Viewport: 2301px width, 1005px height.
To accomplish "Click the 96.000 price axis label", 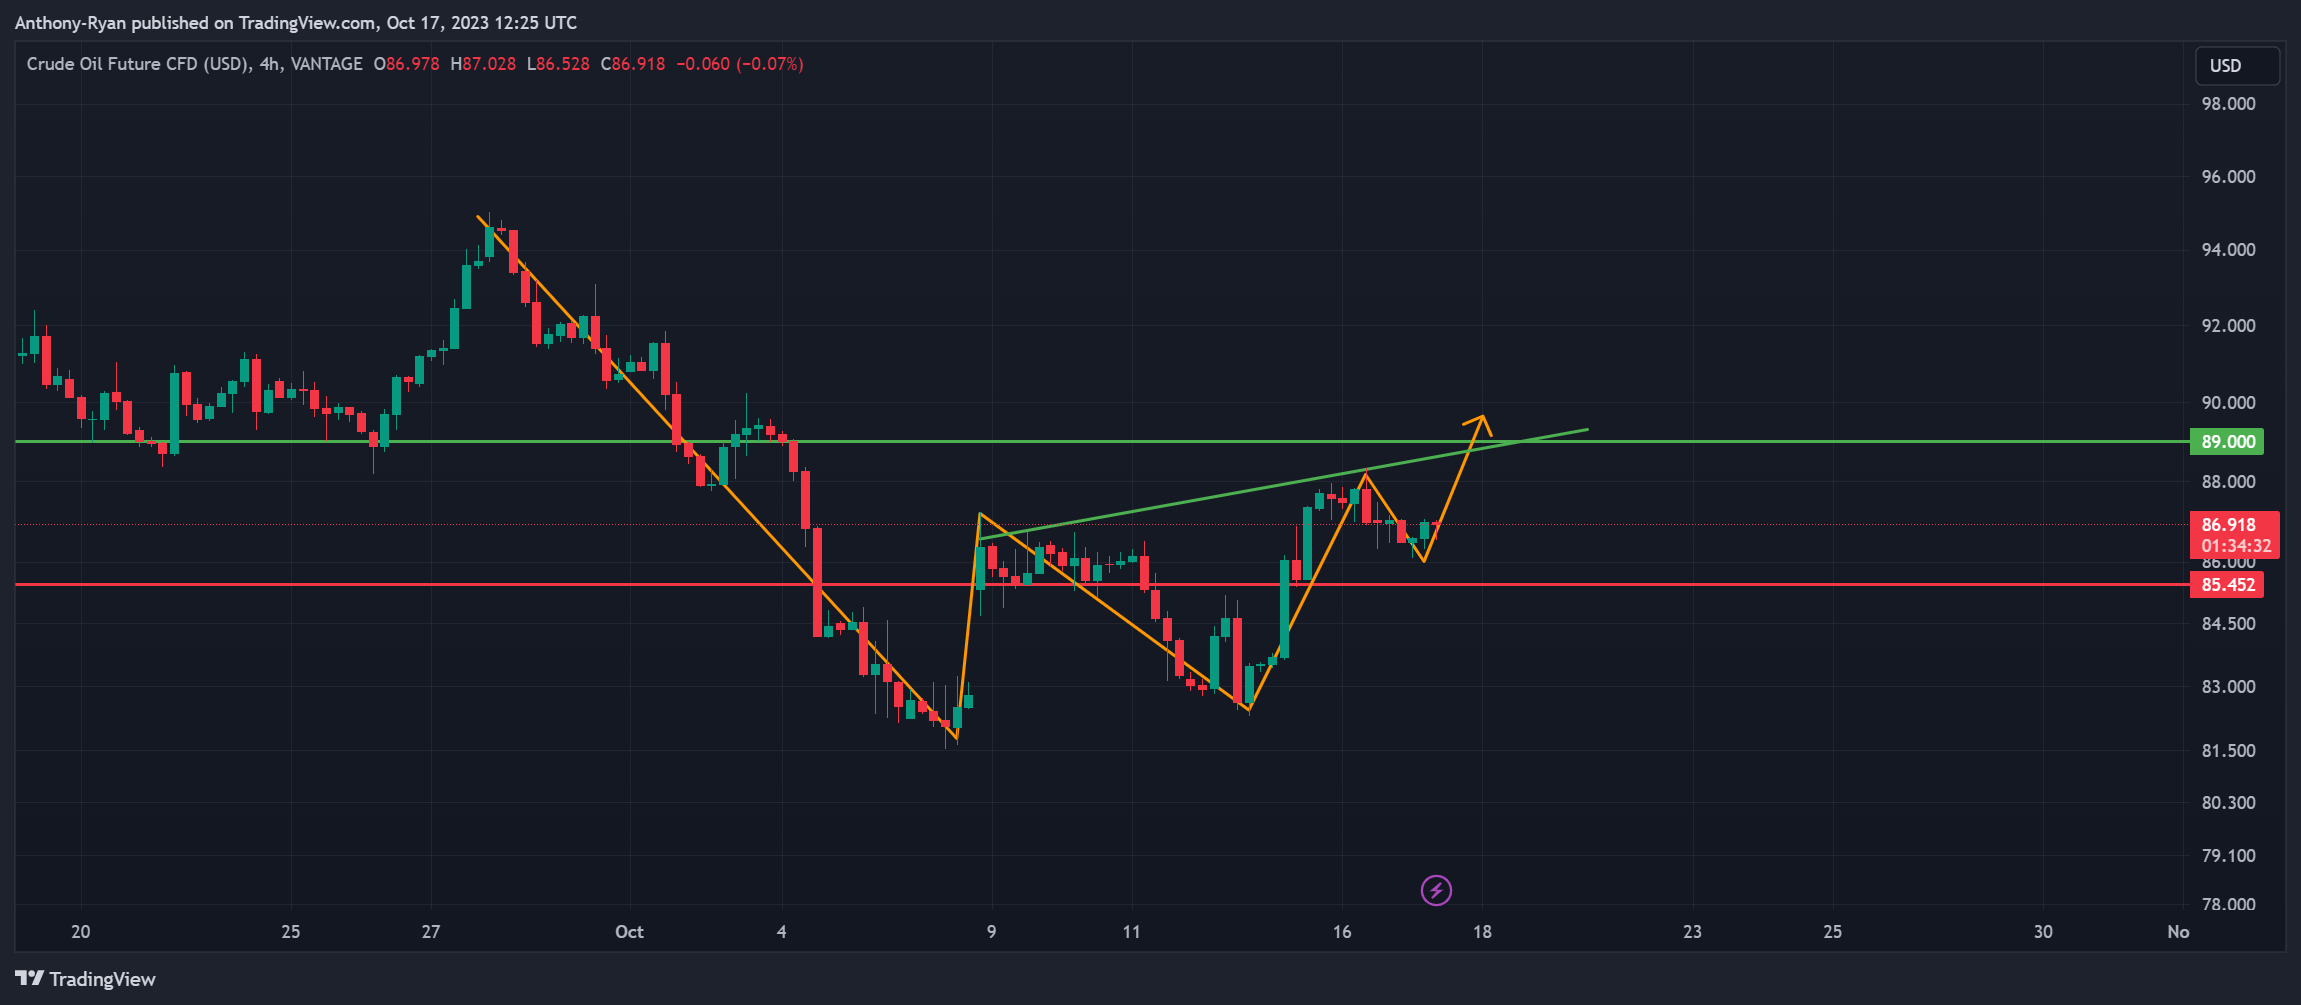I will point(2228,177).
